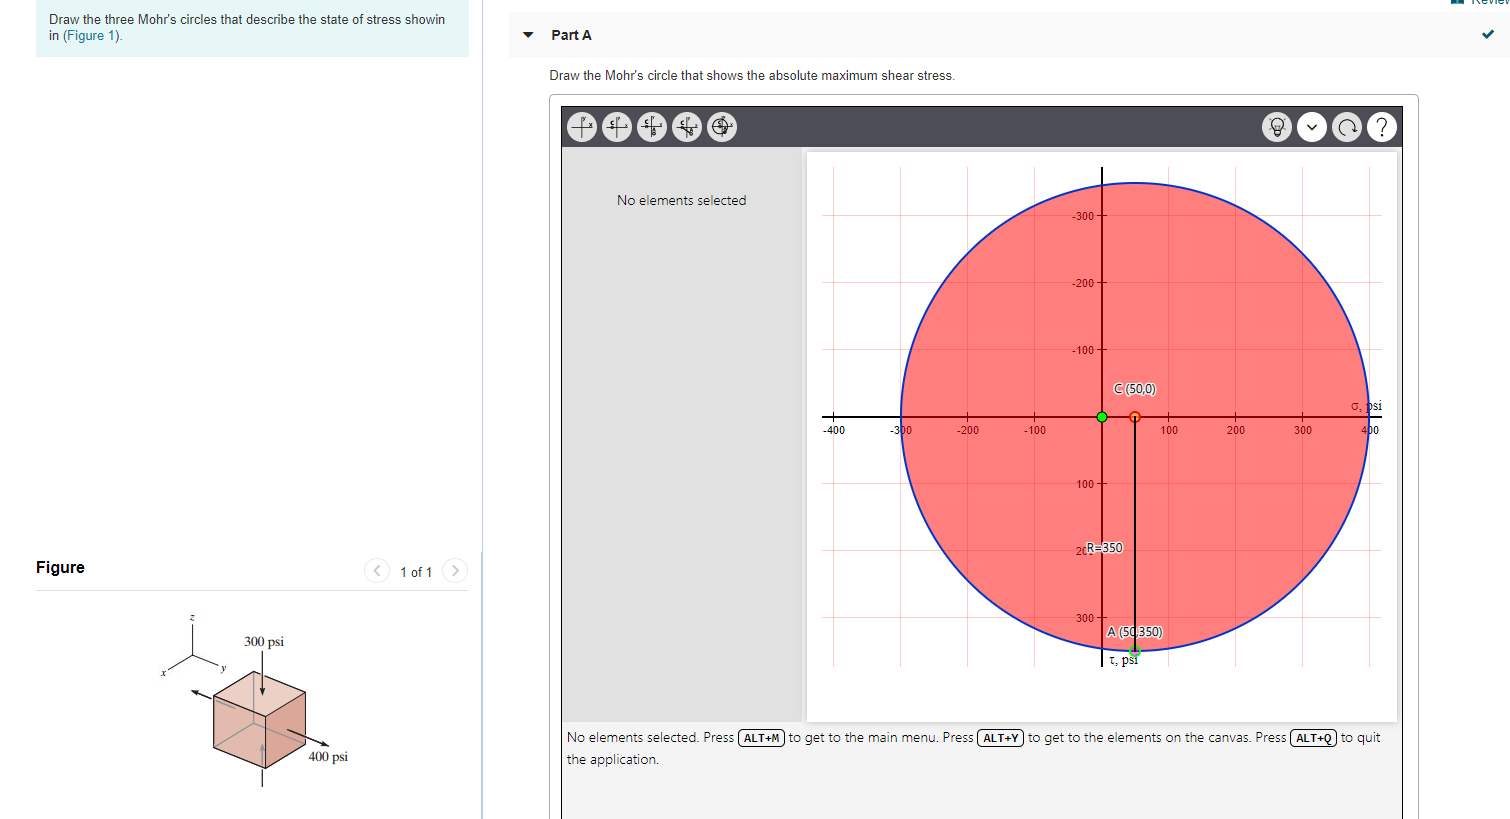Click the '400 psi' label in figure
Viewport: 1510px width, 819px height.
click(x=328, y=756)
